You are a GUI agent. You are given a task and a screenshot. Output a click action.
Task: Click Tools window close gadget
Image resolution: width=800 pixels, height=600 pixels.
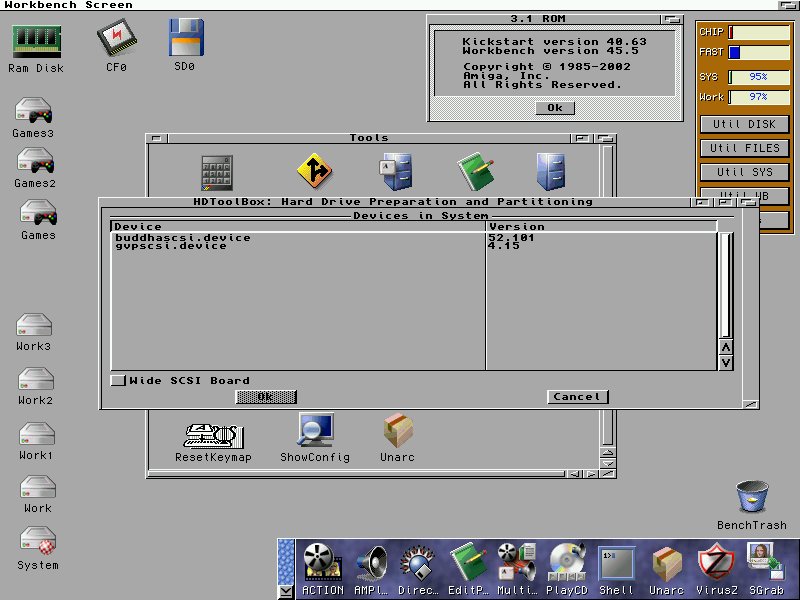click(157, 138)
